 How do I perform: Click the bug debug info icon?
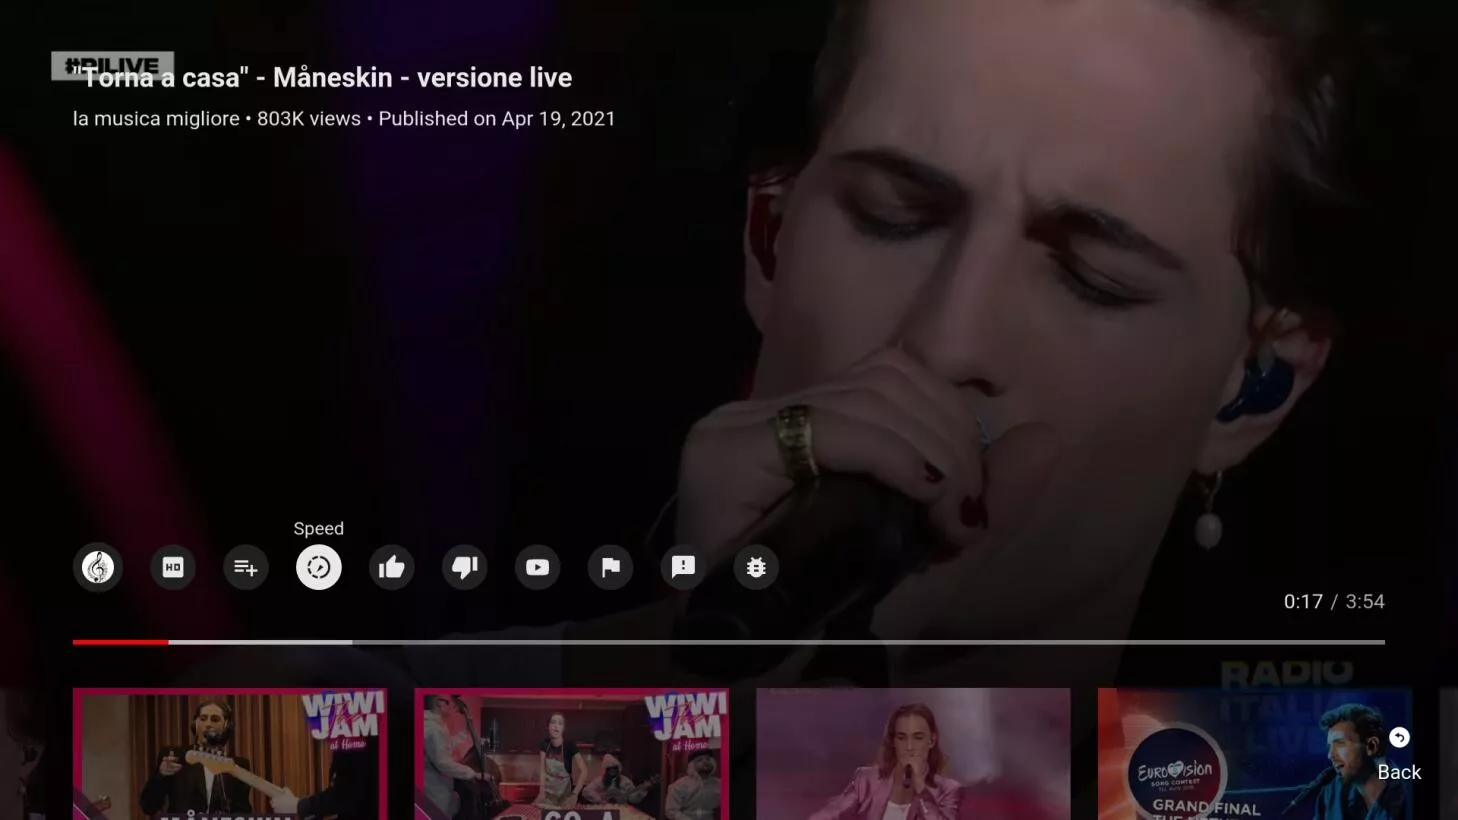(757, 568)
